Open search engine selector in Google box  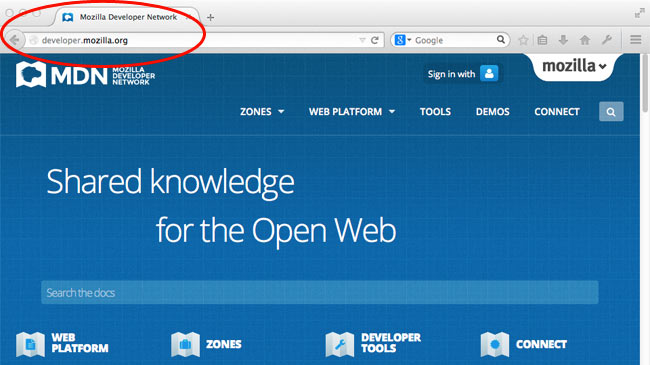pos(402,40)
